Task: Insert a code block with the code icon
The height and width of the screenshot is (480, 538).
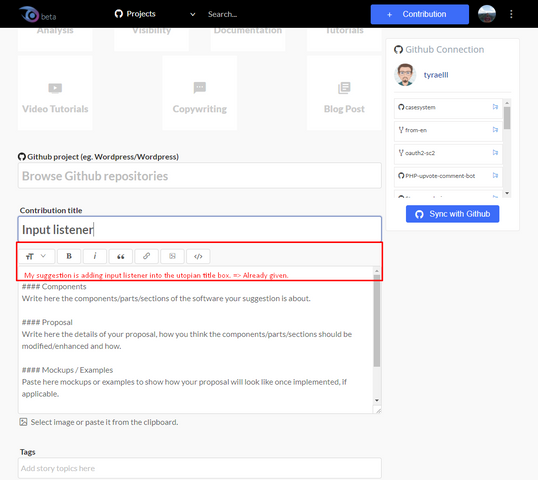Action: point(198,256)
